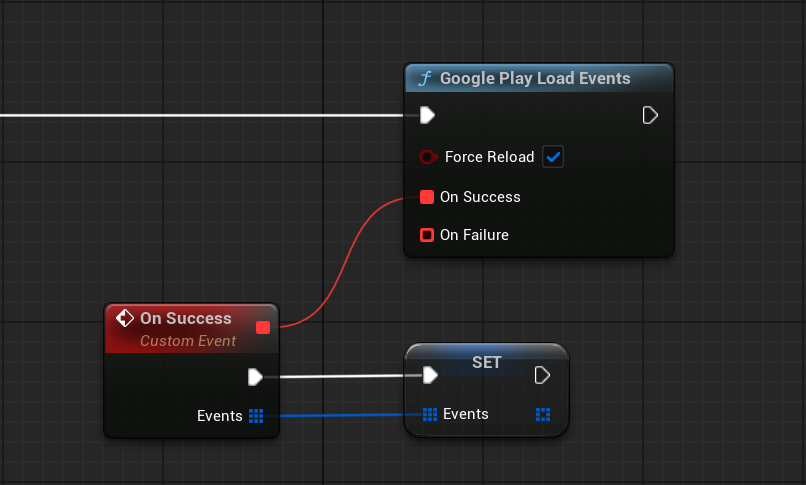
Task: Click the Force Reload boolean input pin
Action: click(x=428, y=157)
